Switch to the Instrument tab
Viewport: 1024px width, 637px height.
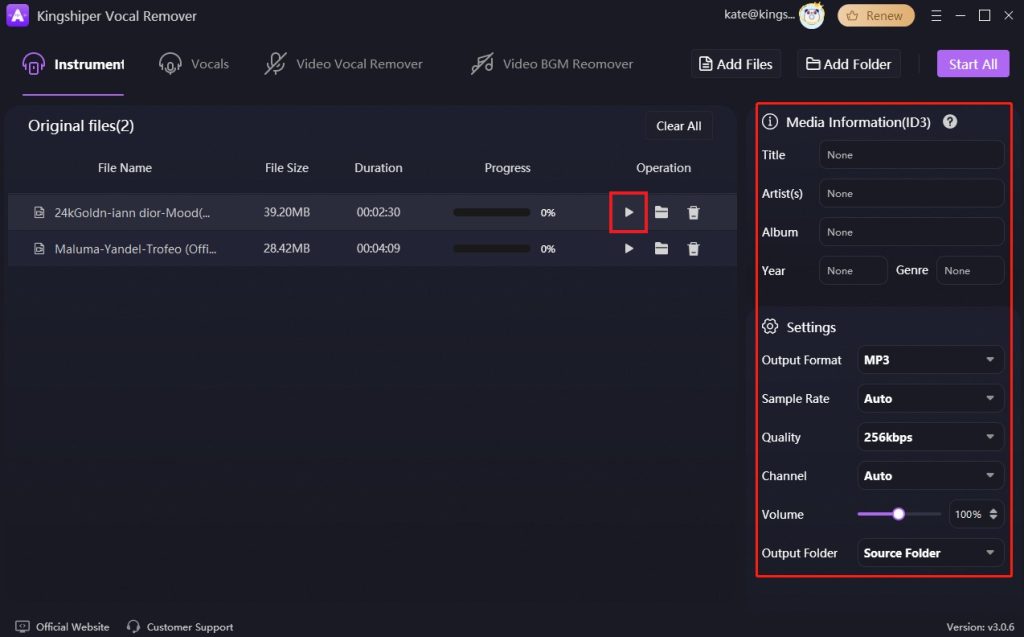(72, 64)
